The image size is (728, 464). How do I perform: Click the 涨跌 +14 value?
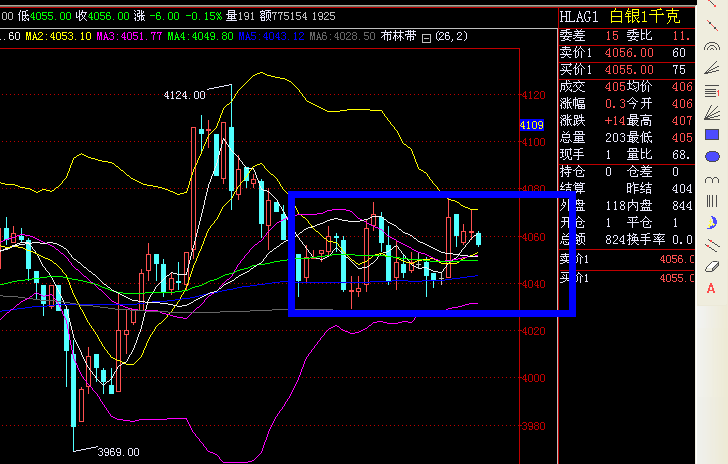pyautogui.click(x=615, y=121)
